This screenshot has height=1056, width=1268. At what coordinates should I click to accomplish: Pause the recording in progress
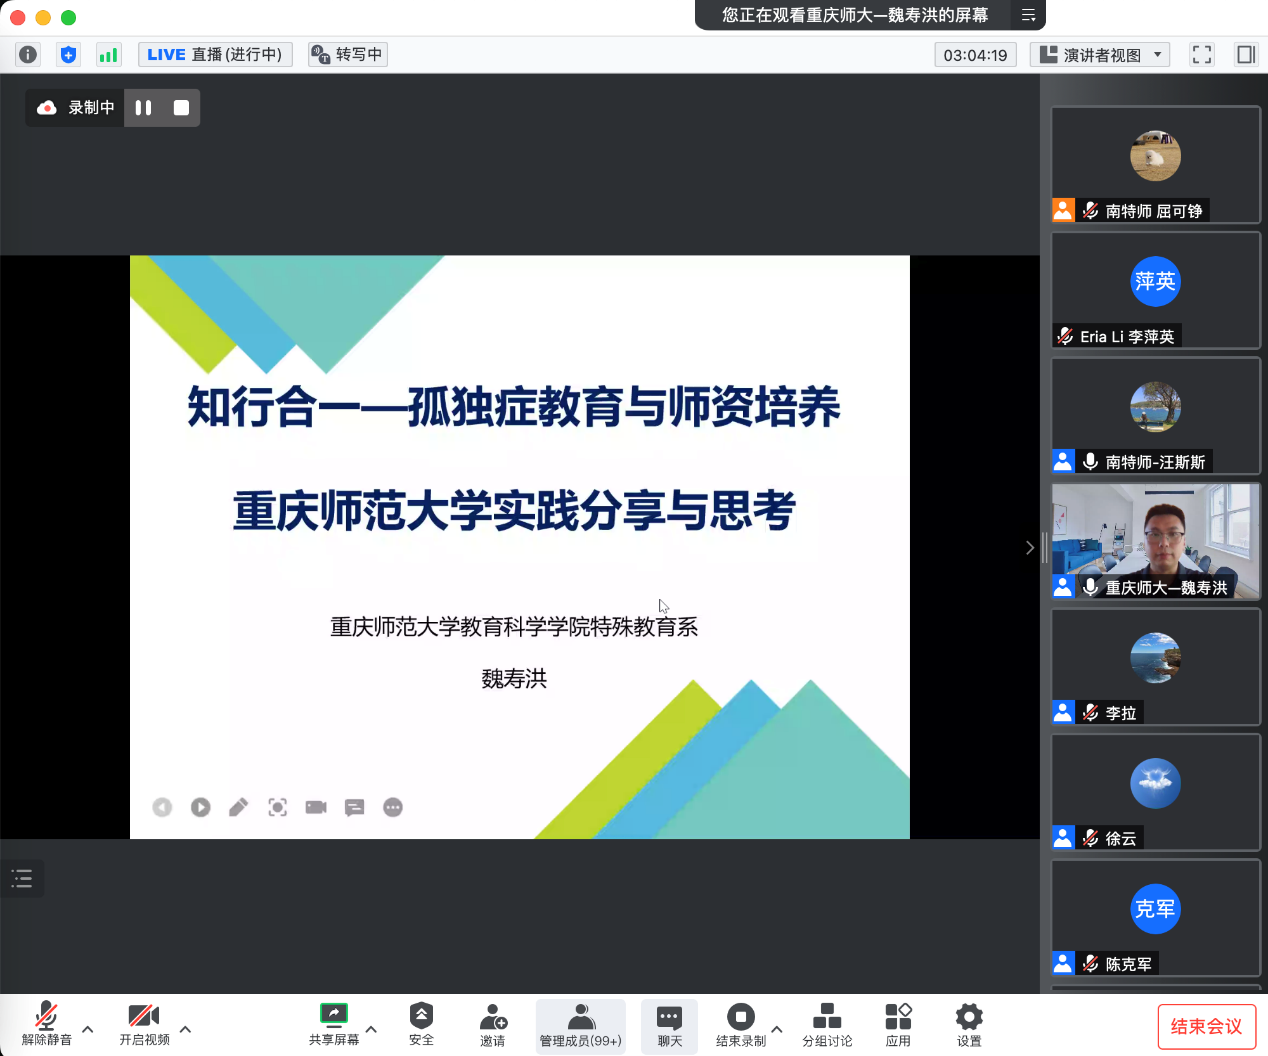(143, 108)
